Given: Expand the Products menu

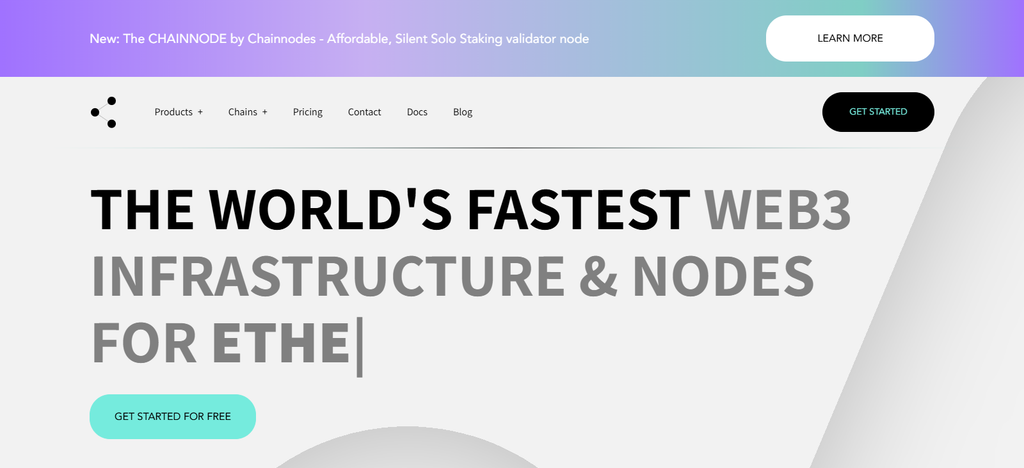Looking at the screenshot, I should [x=178, y=112].
